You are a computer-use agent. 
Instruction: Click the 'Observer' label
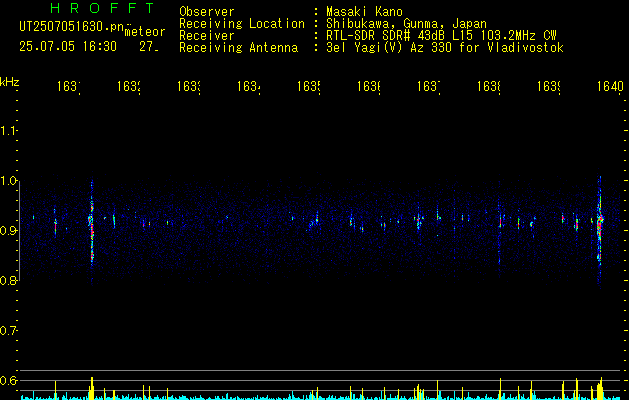point(207,11)
